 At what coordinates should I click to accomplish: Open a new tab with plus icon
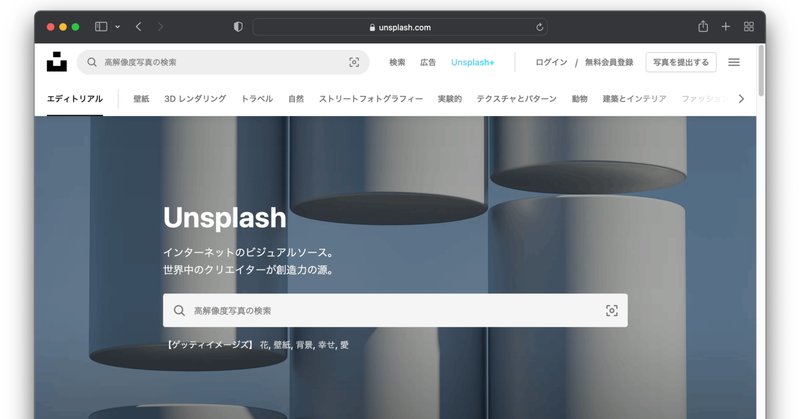[726, 27]
